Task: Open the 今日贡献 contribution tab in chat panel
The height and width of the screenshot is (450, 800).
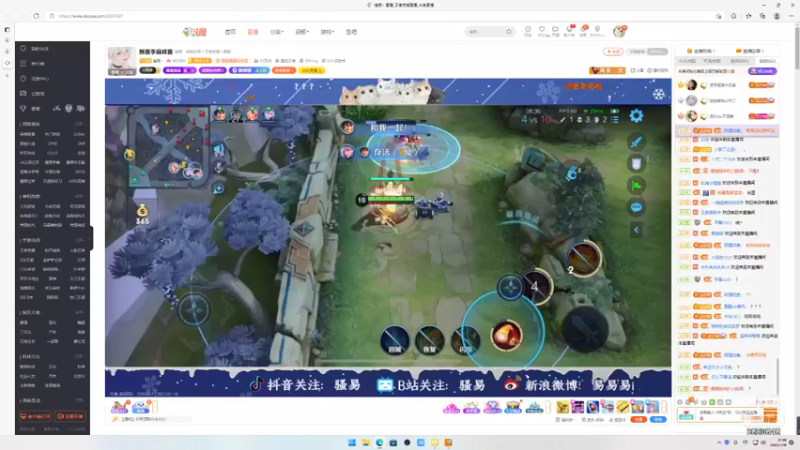Action: point(687,61)
